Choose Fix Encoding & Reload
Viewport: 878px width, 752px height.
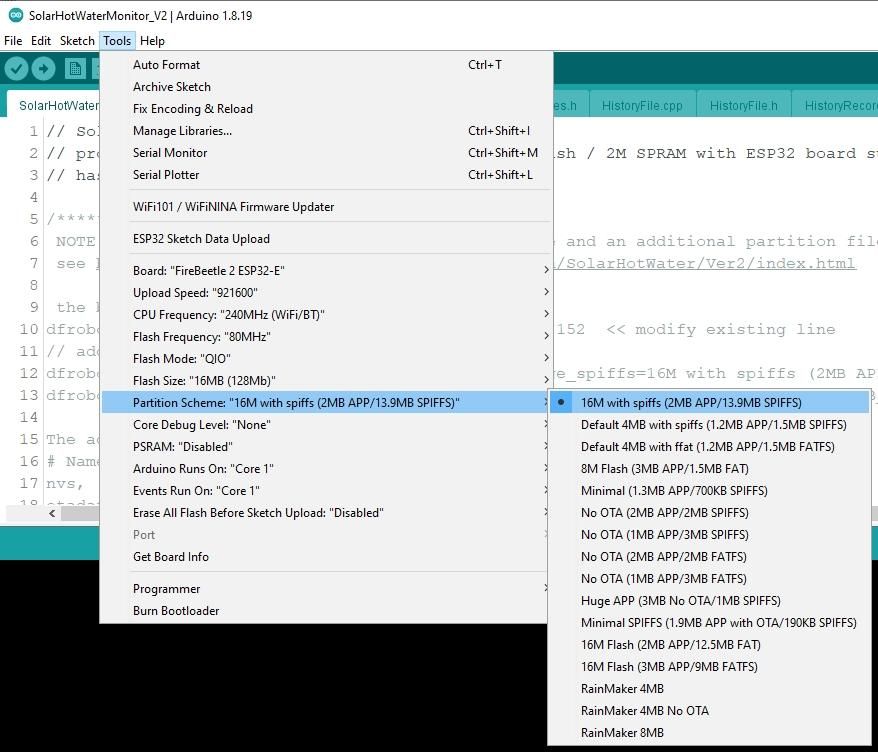[325, 109]
